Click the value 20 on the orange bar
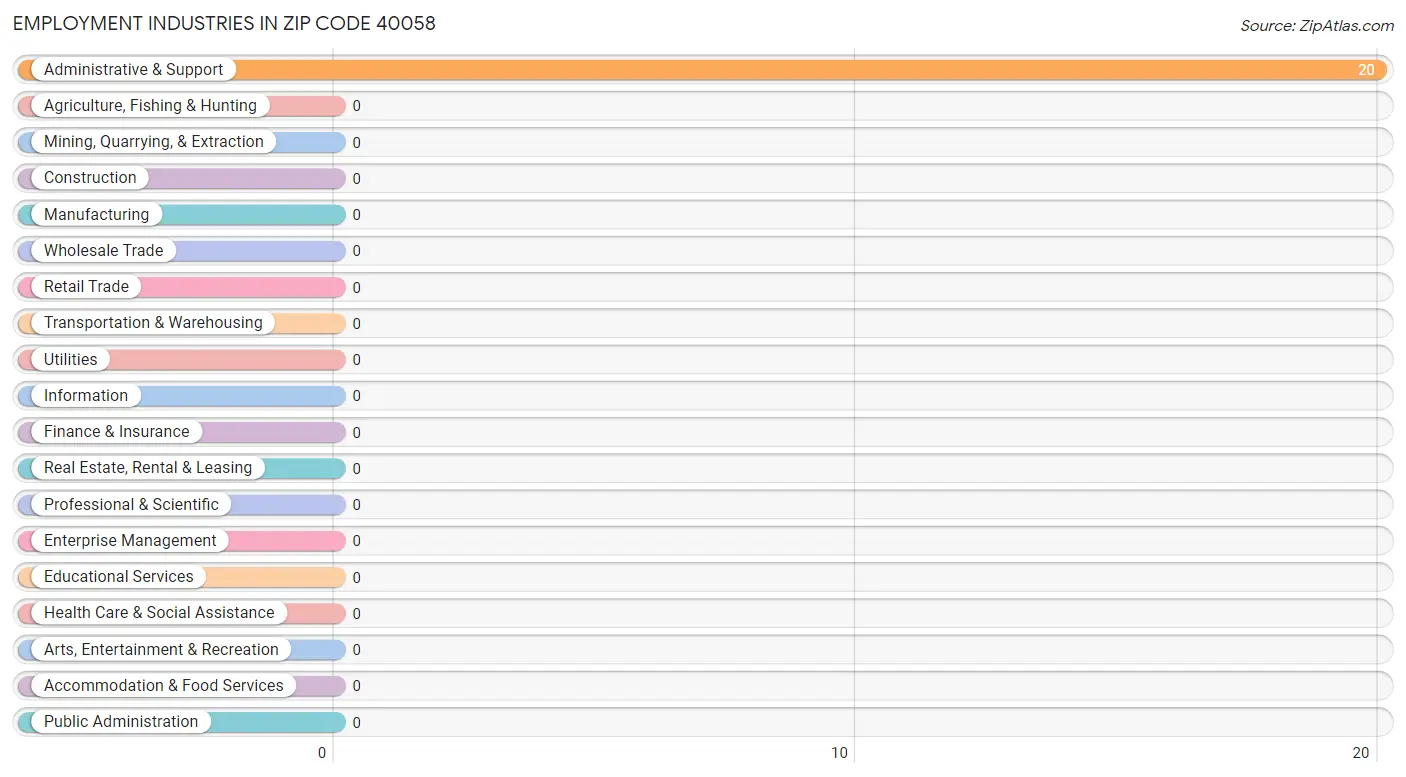This screenshot has height=777, width=1406. [1366, 70]
